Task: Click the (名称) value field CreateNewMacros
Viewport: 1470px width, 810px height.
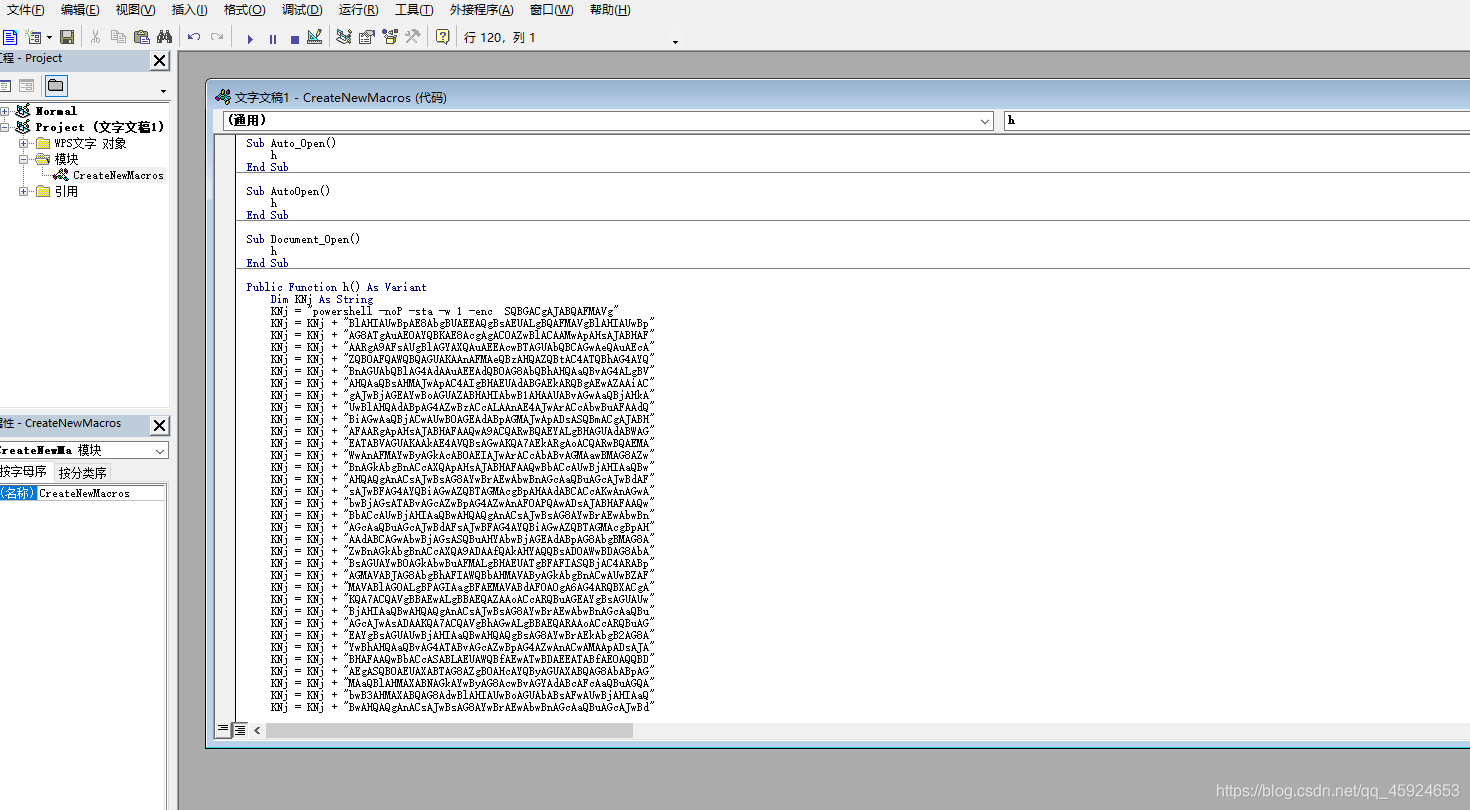Action: click(x=102, y=493)
